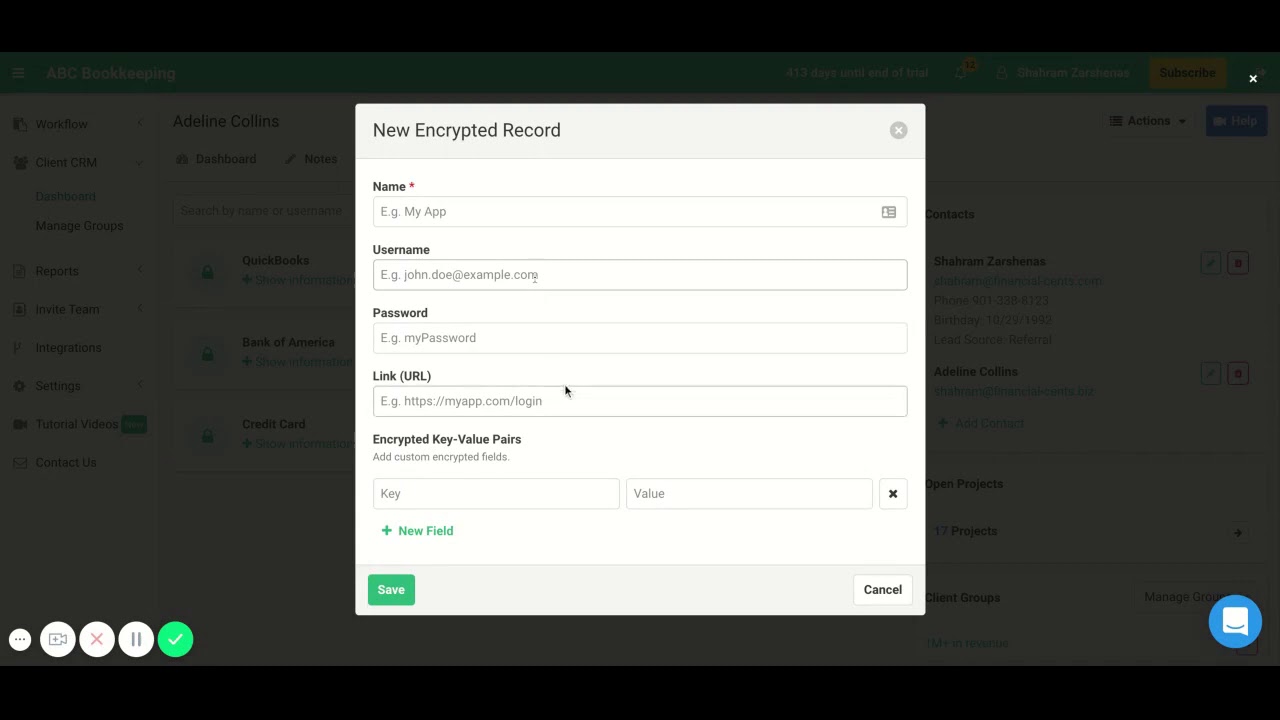This screenshot has width=1280, height=720.
Task: Click the Manage Groups button in Client Groups
Action: 1188,597
